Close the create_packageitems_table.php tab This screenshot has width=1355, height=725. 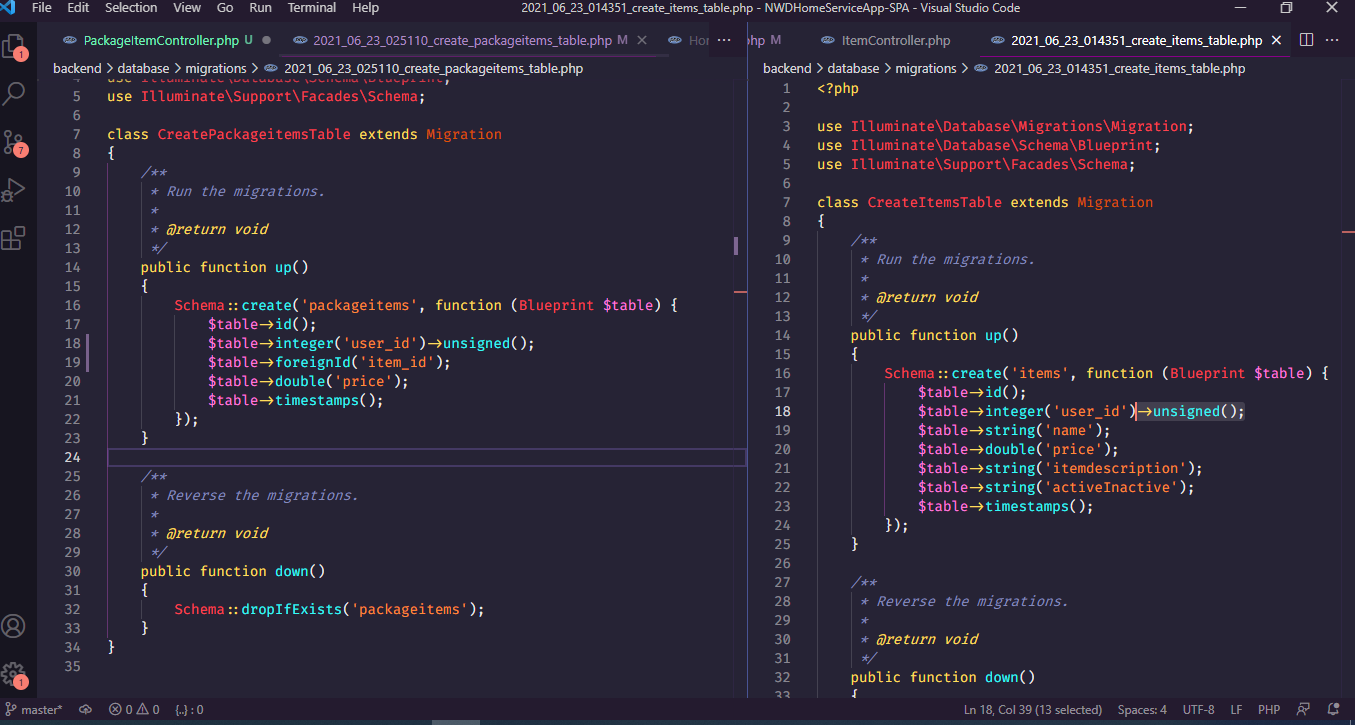(642, 41)
